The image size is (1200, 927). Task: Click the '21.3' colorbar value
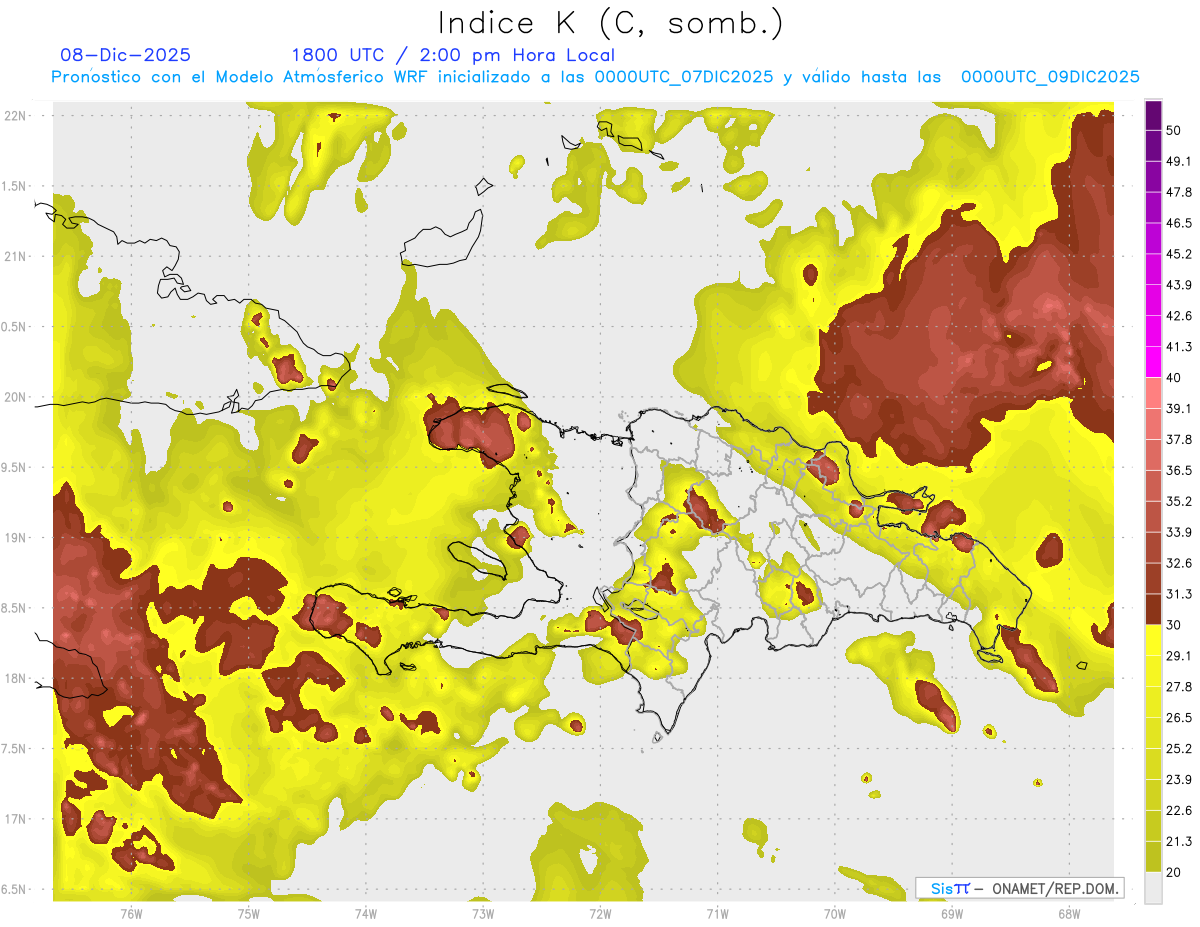(1179, 842)
